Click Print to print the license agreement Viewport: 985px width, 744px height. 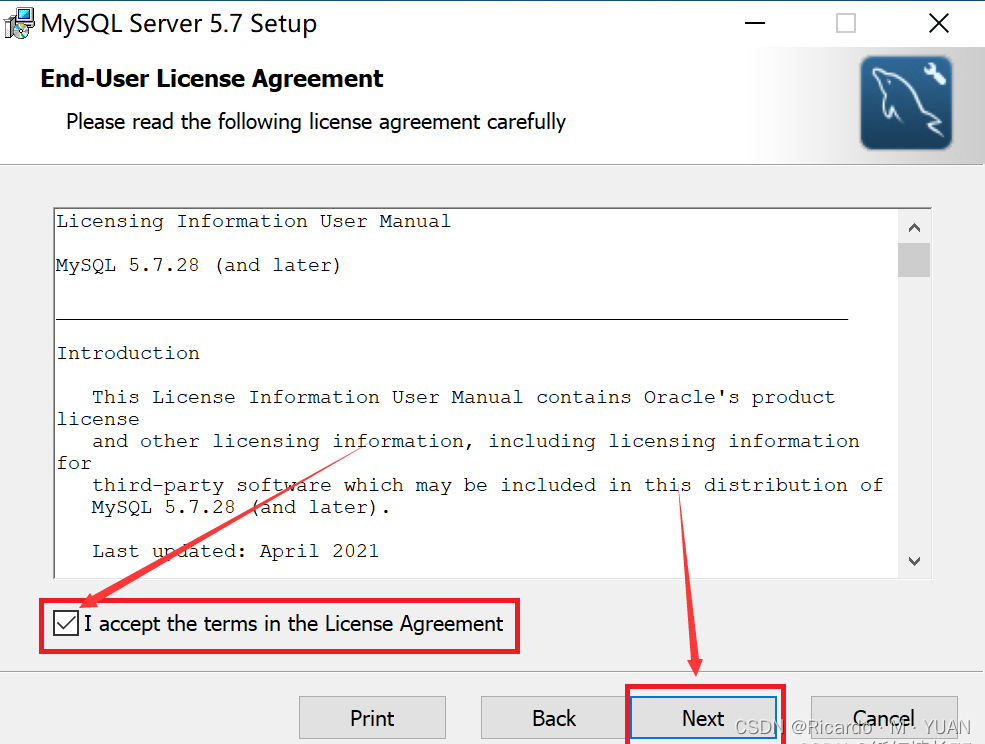coord(372,718)
